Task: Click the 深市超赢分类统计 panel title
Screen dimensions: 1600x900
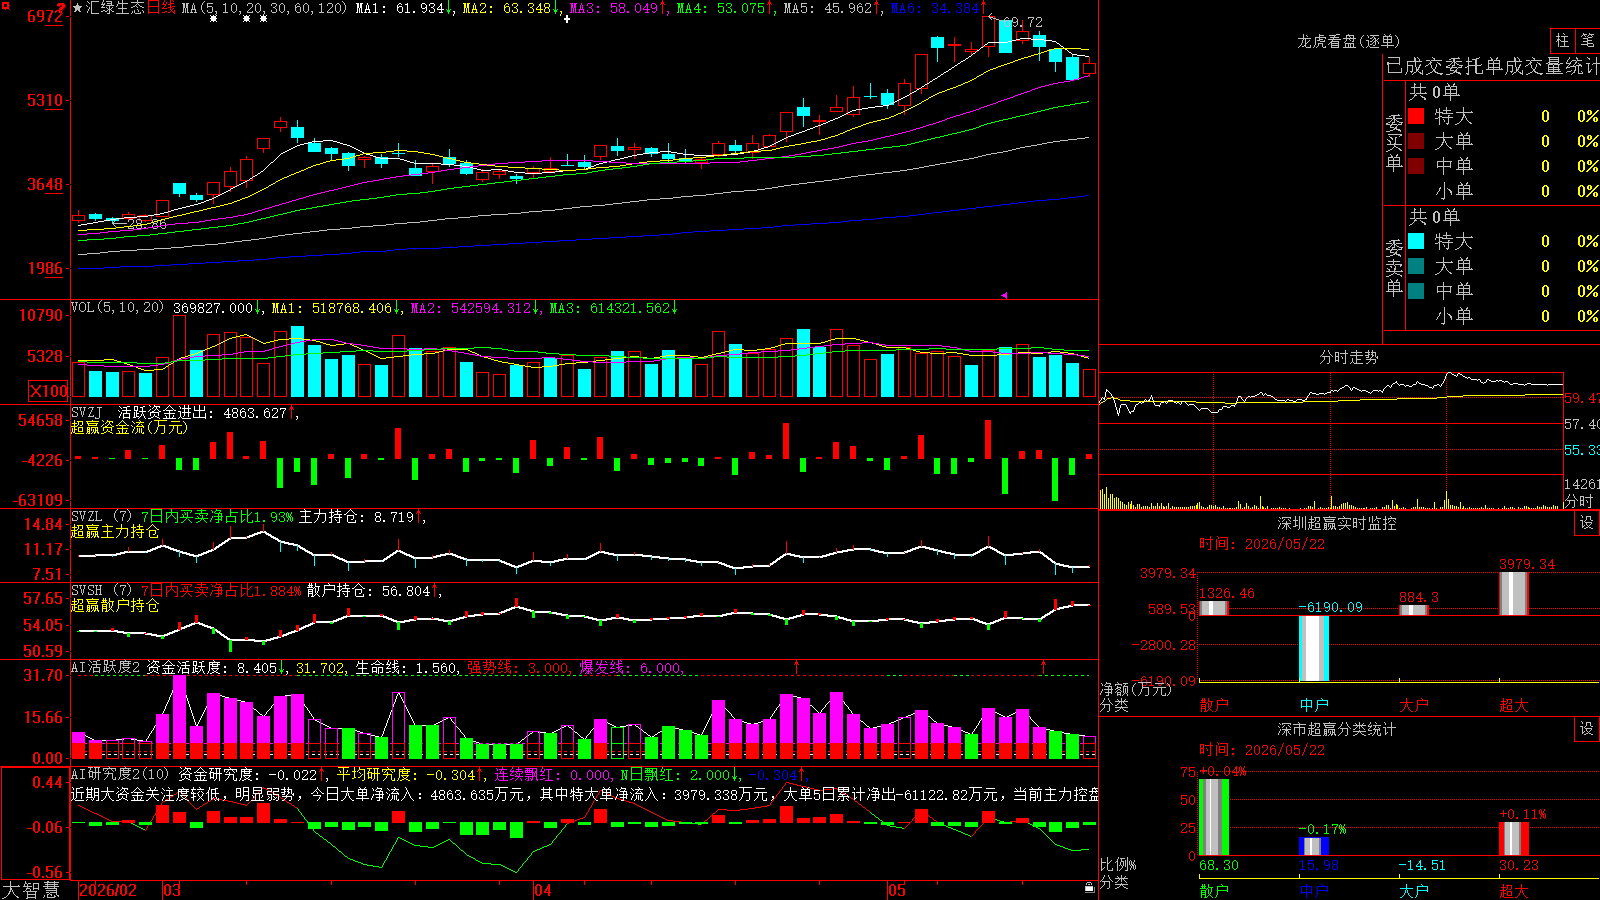Action: (x=1337, y=729)
